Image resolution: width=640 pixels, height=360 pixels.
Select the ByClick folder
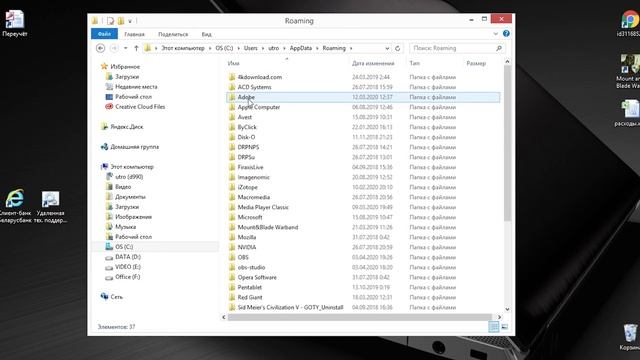coord(247,127)
